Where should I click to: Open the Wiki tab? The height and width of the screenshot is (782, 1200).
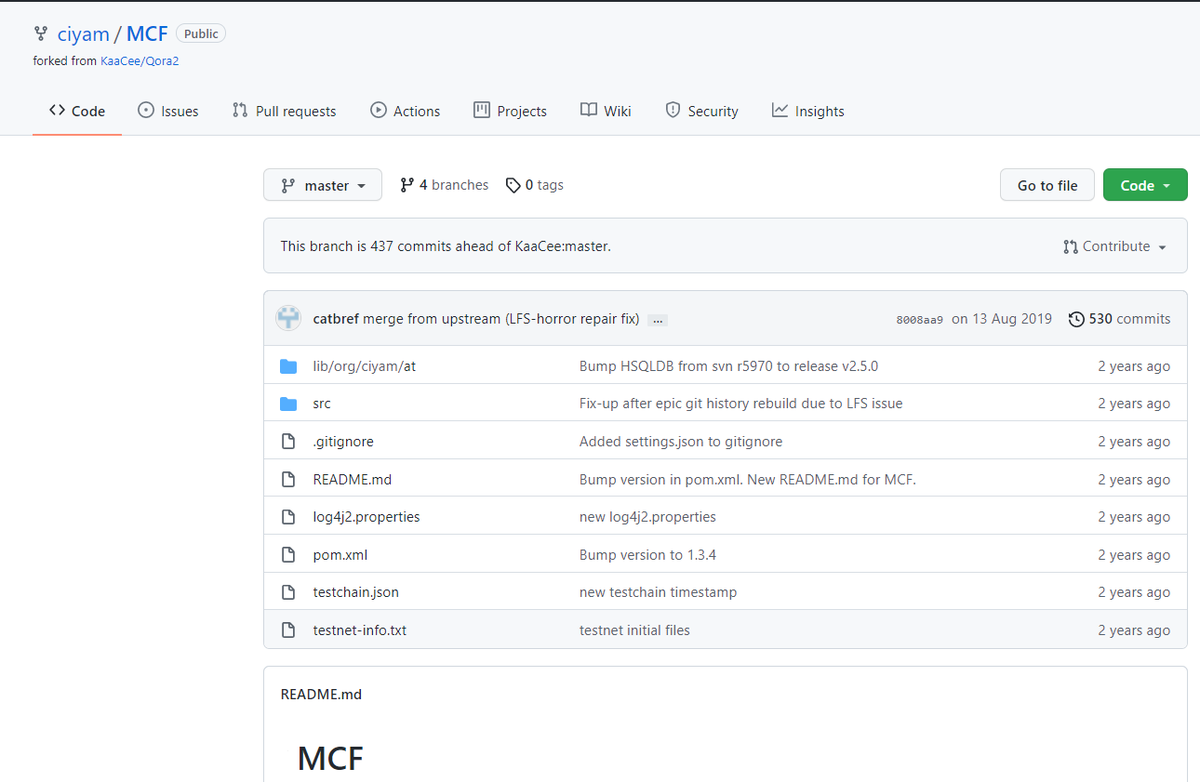coord(606,111)
